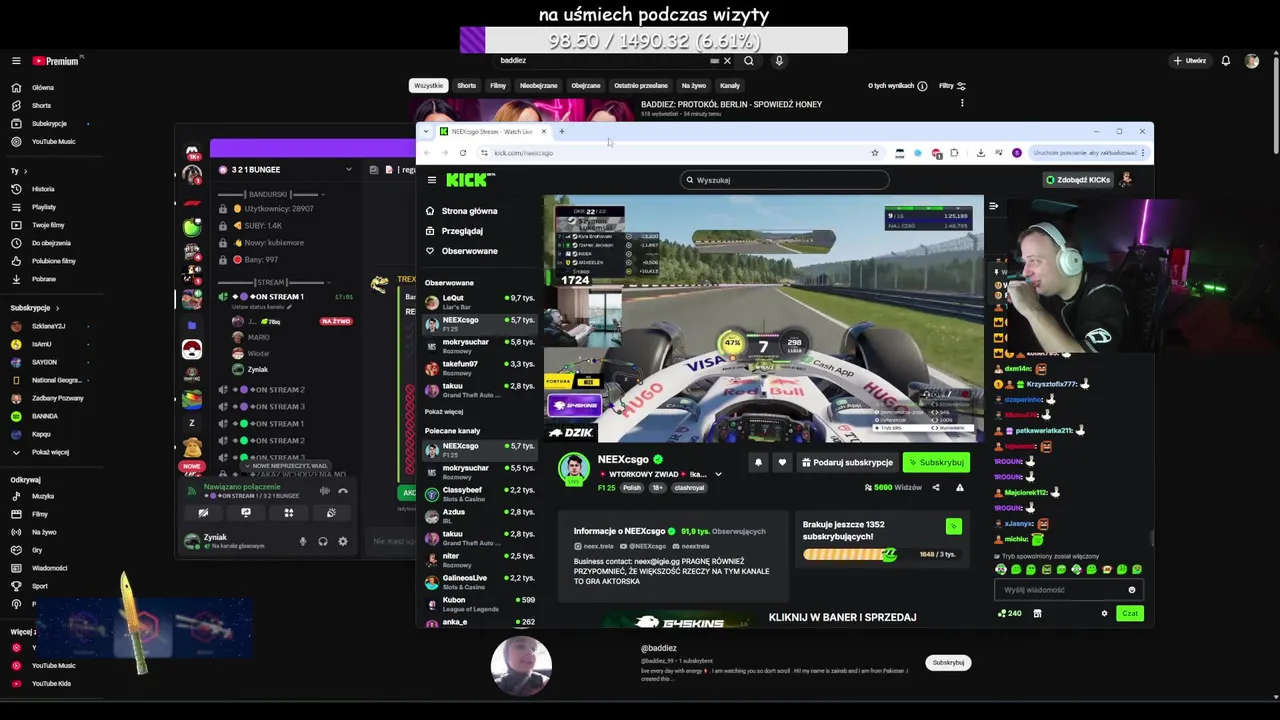
Task: Click NEEXcsgo channel avatar
Action: click(x=573, y=470)
